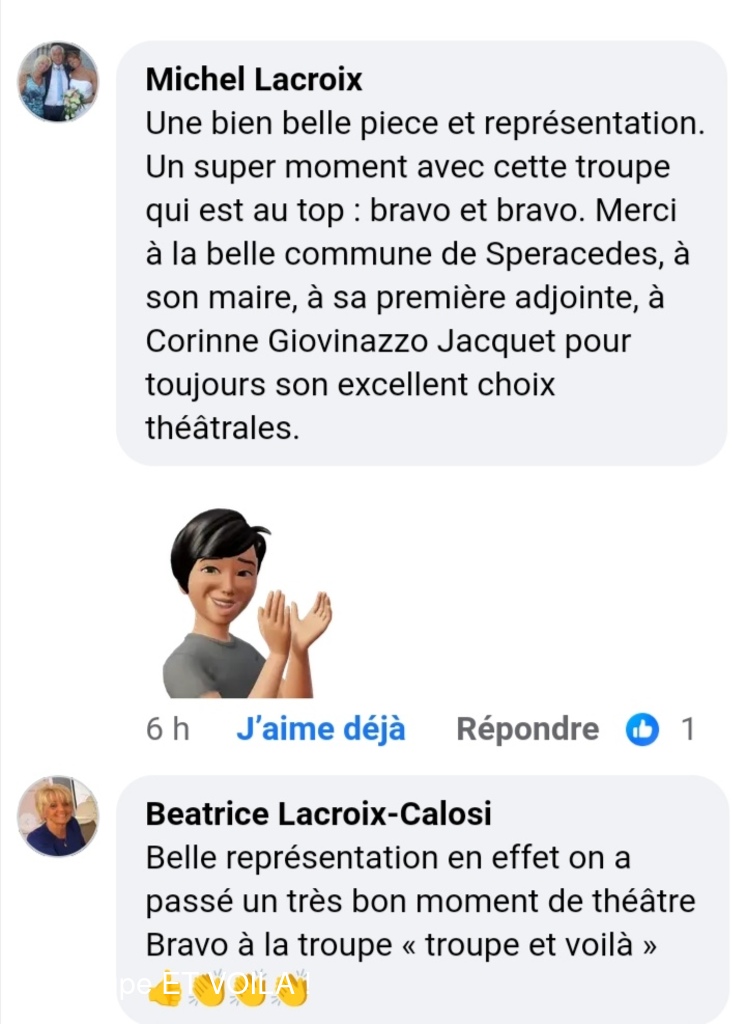This screenshot has width=746, height=1024.
Task: Toggle the "J'aime déjà" like
Action: (x=321, y=730)
